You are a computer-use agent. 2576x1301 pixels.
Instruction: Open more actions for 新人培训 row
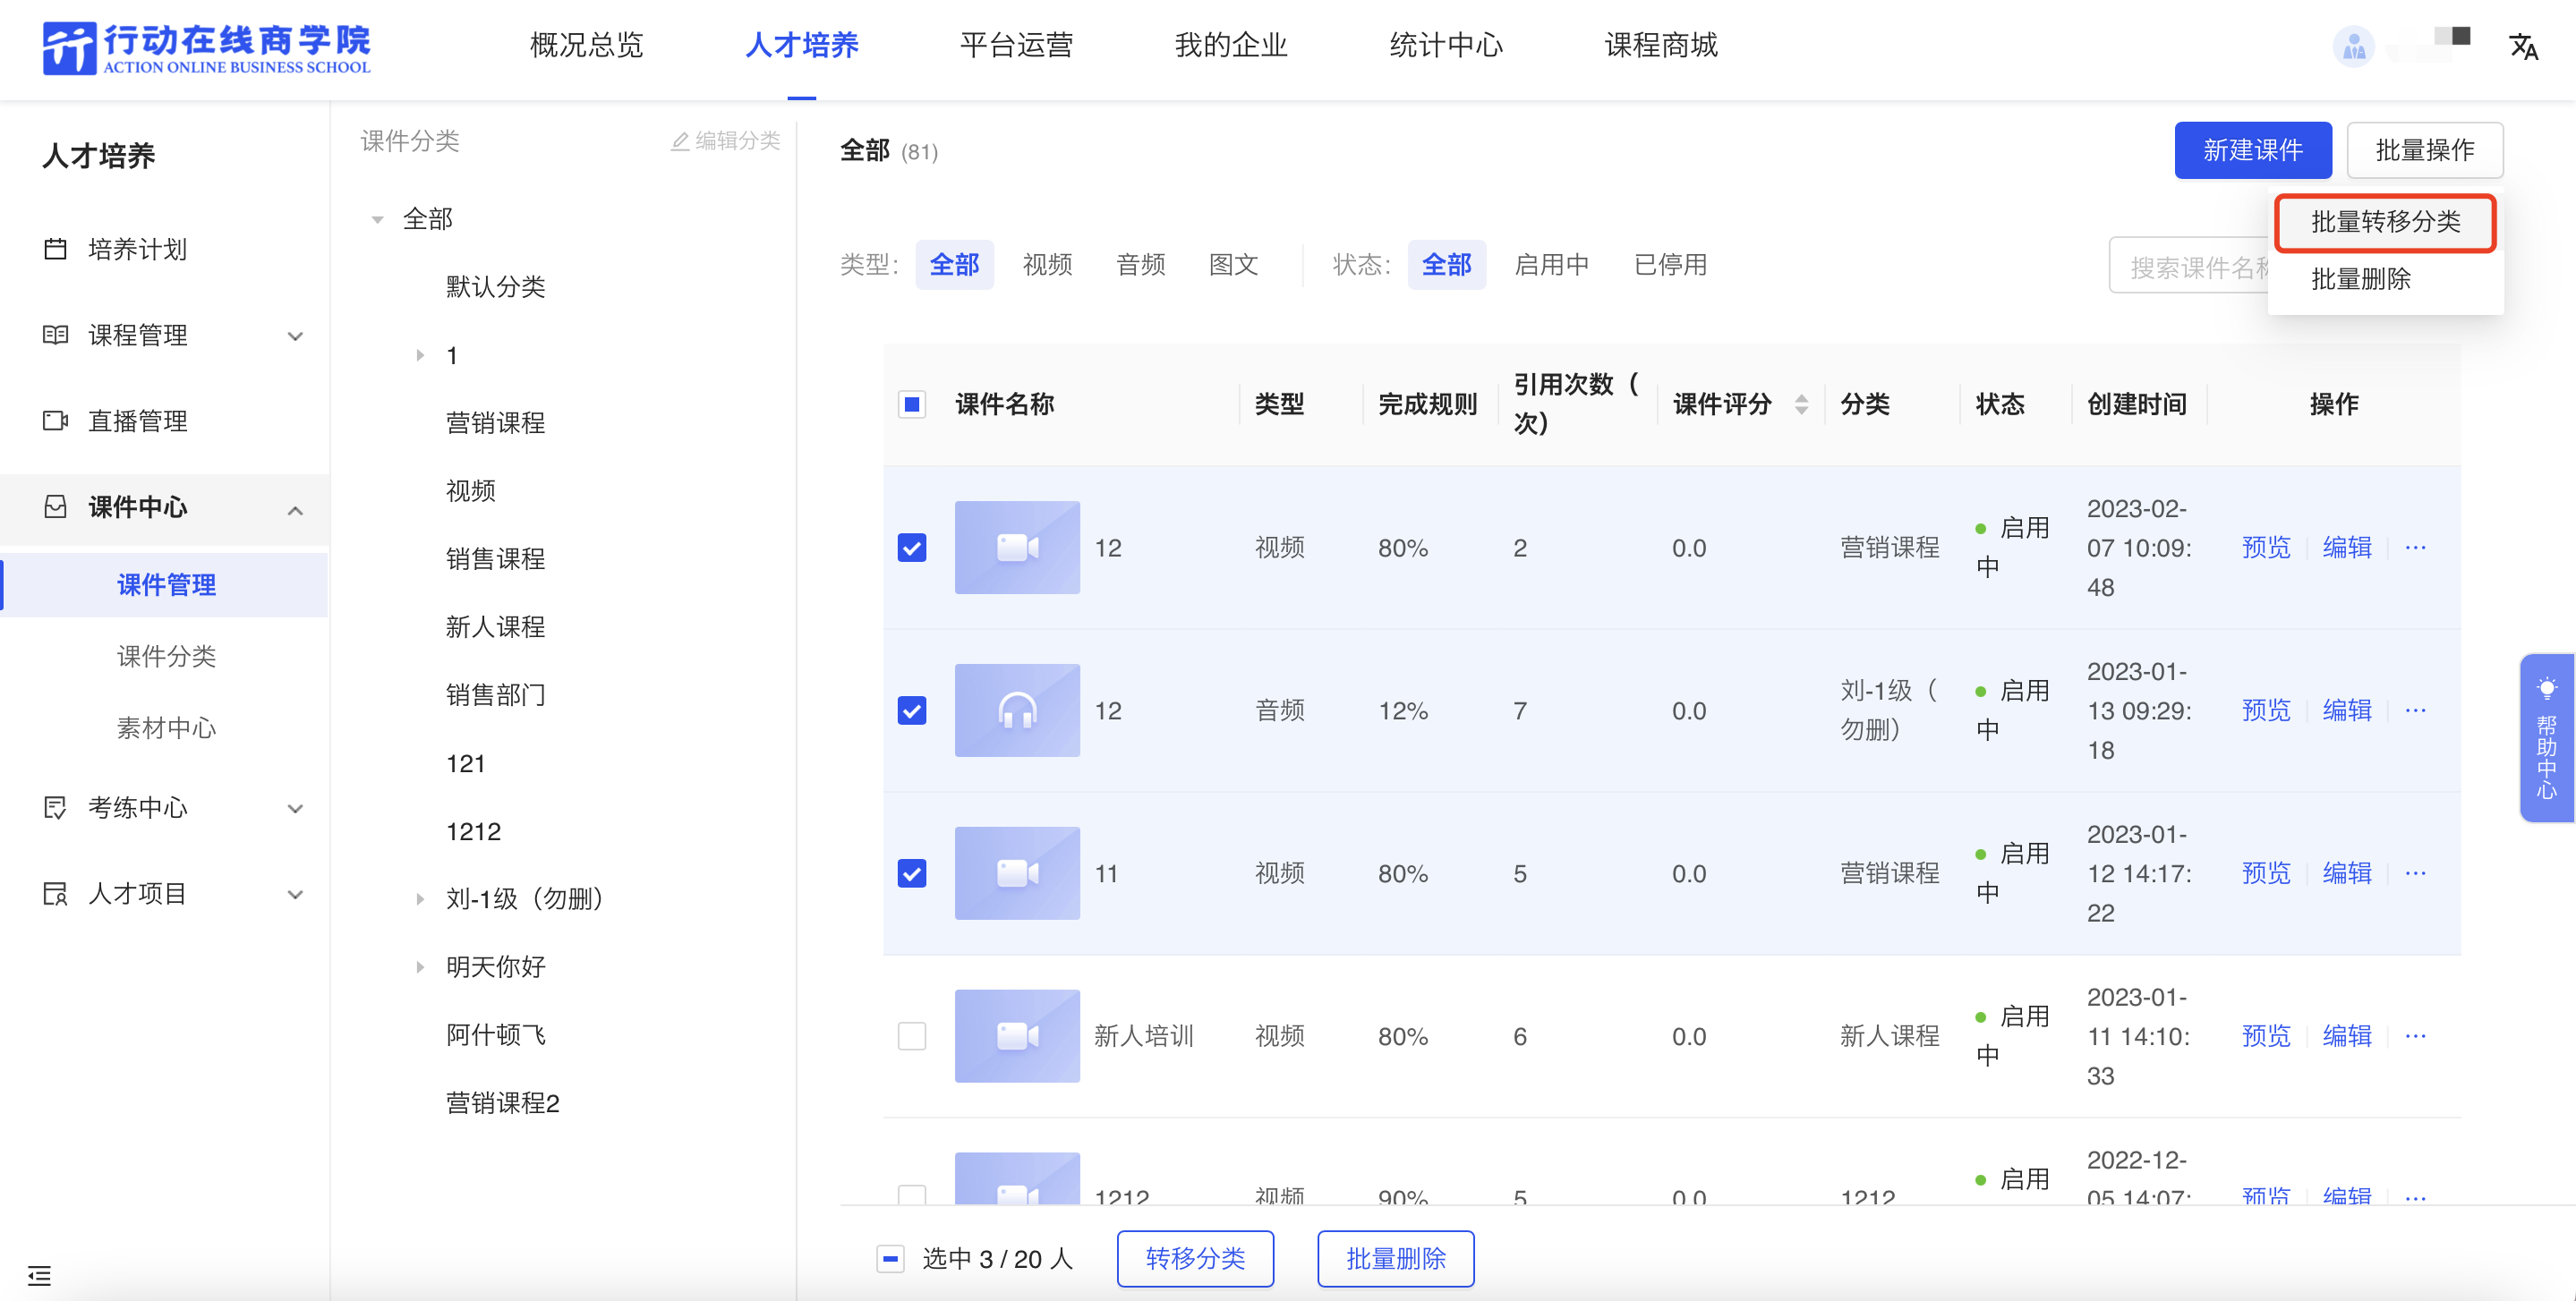pyautogui.click(x=2415, y=1036)
